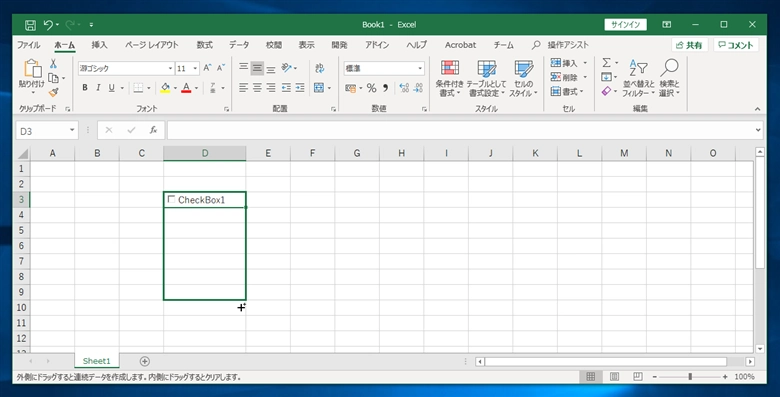Open Find and Select (検索と選択)
This screenshot has height=397, width=780.
[x=670, y=79]
